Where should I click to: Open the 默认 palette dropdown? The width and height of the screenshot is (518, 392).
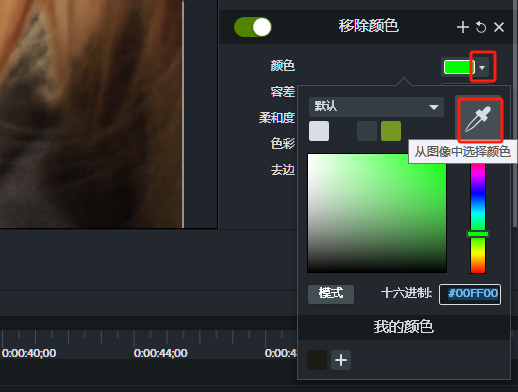coord(376,107)
